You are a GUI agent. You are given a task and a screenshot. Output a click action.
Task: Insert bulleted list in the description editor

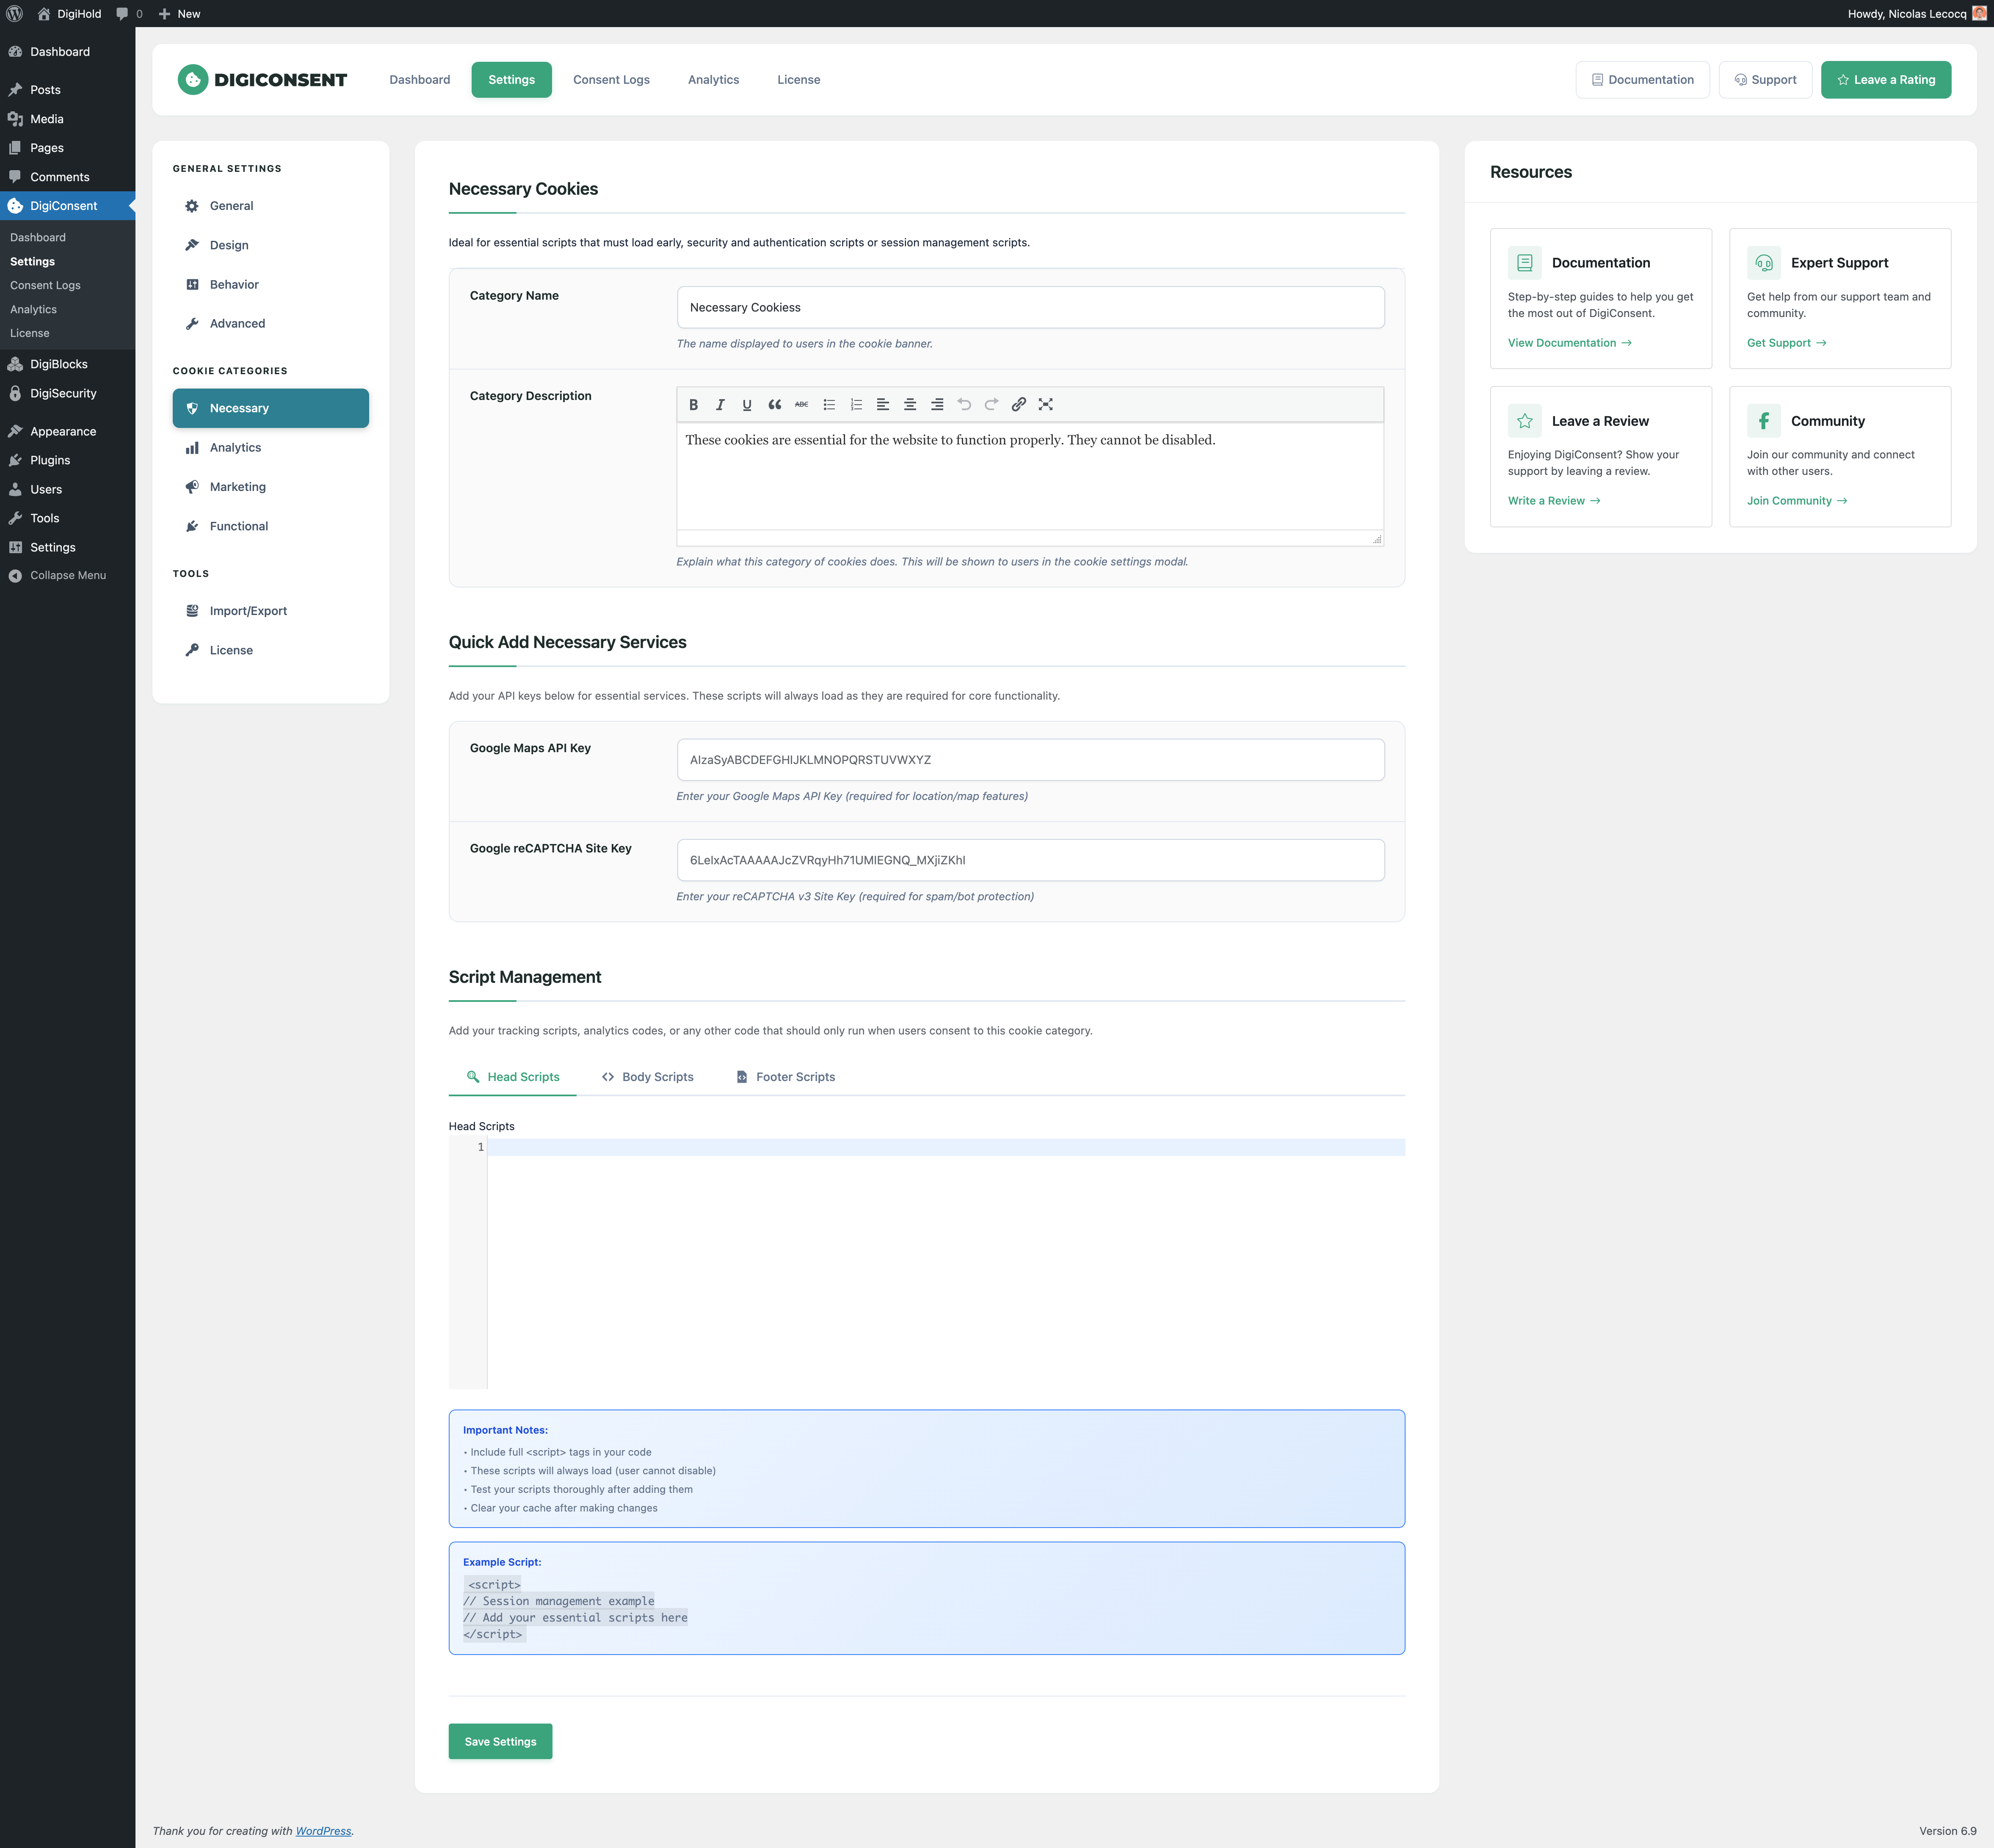[x=829, y=405]
